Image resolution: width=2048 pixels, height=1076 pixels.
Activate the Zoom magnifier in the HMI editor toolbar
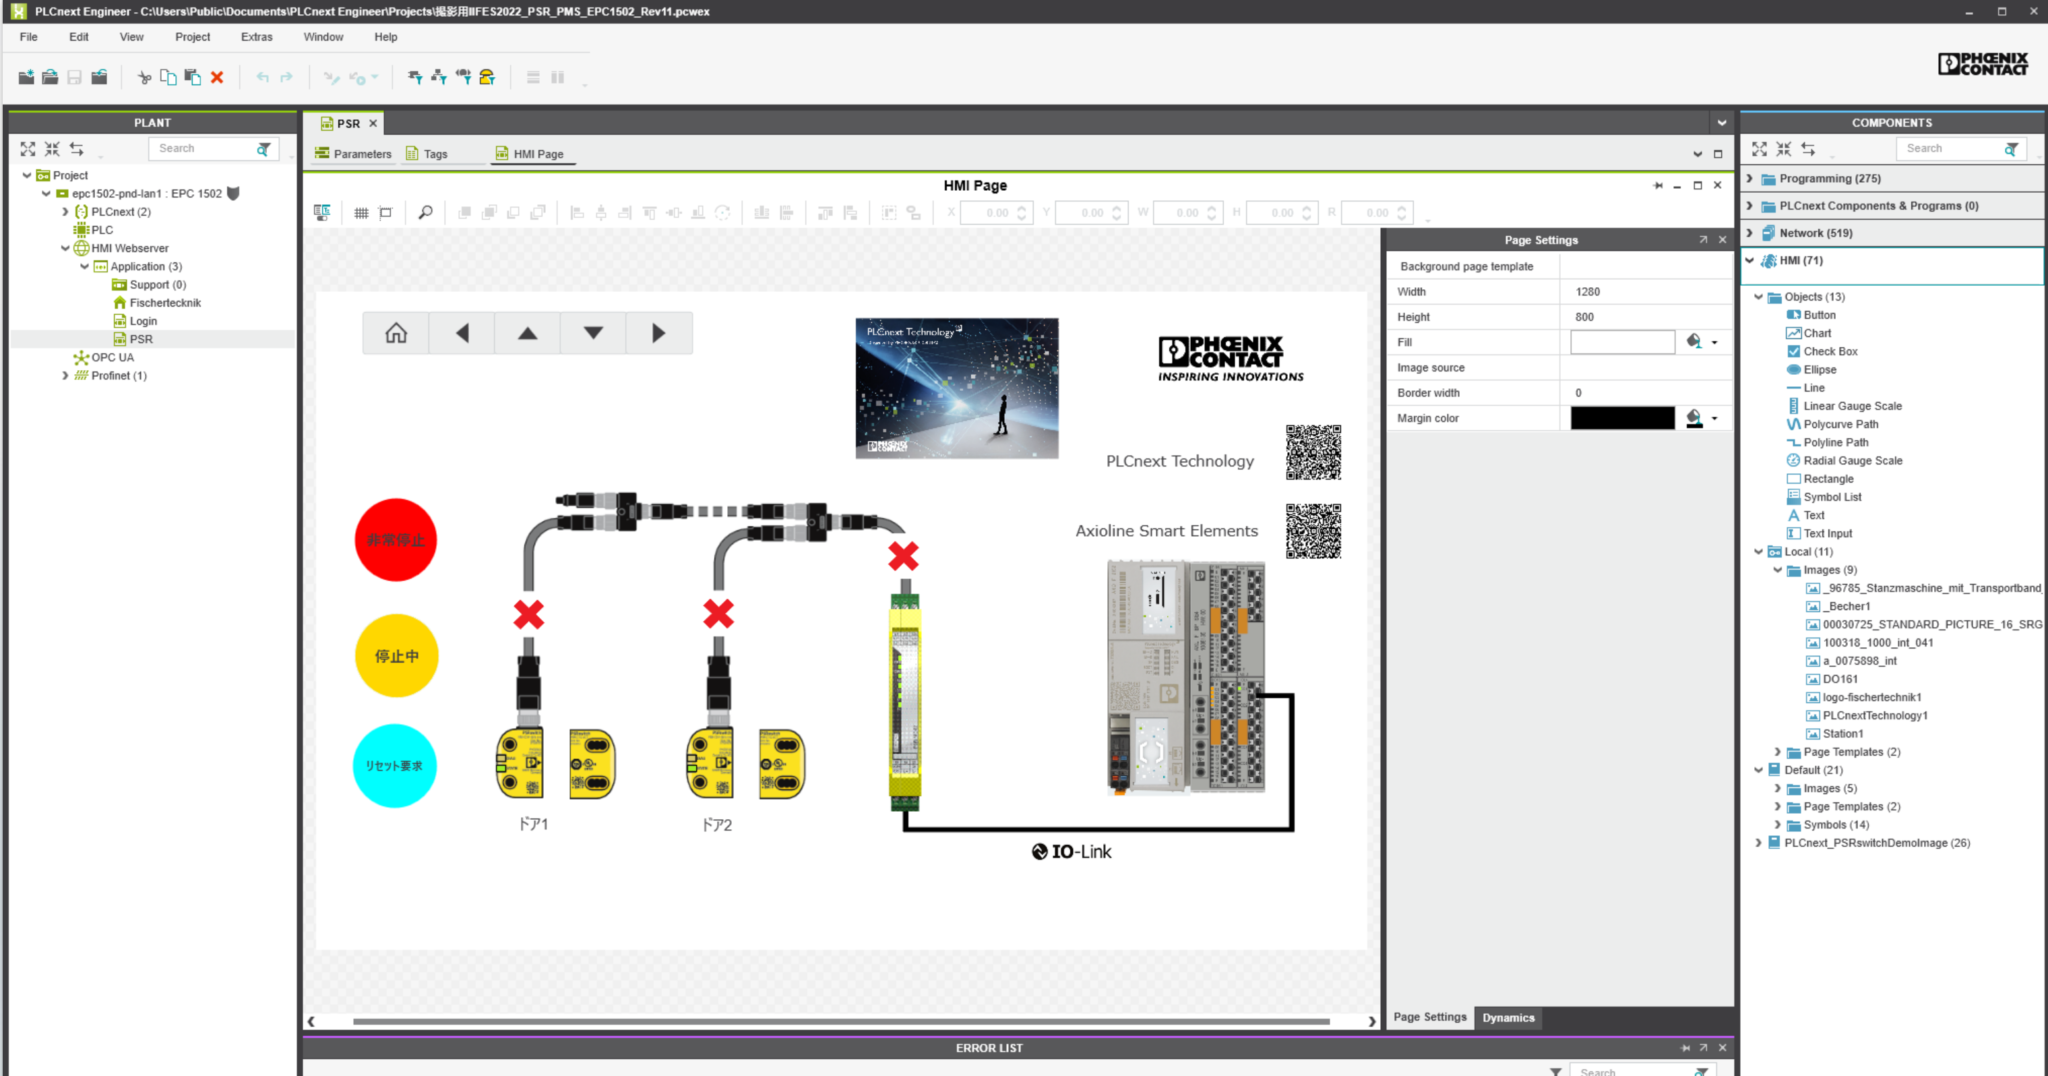424,212
